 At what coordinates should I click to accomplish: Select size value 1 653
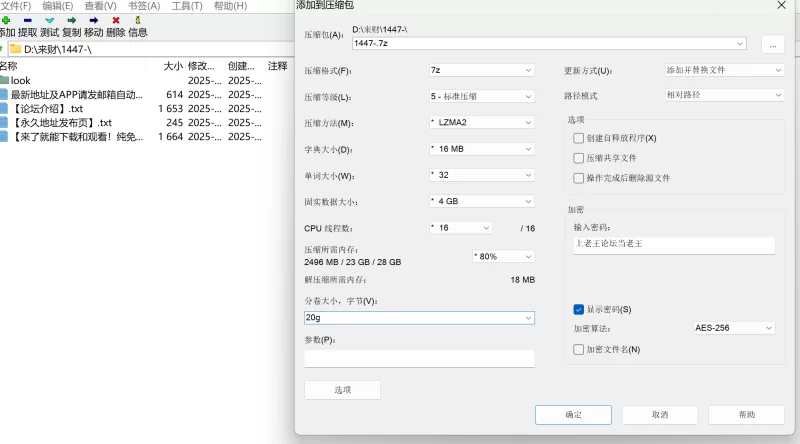[x=170, y=109]
